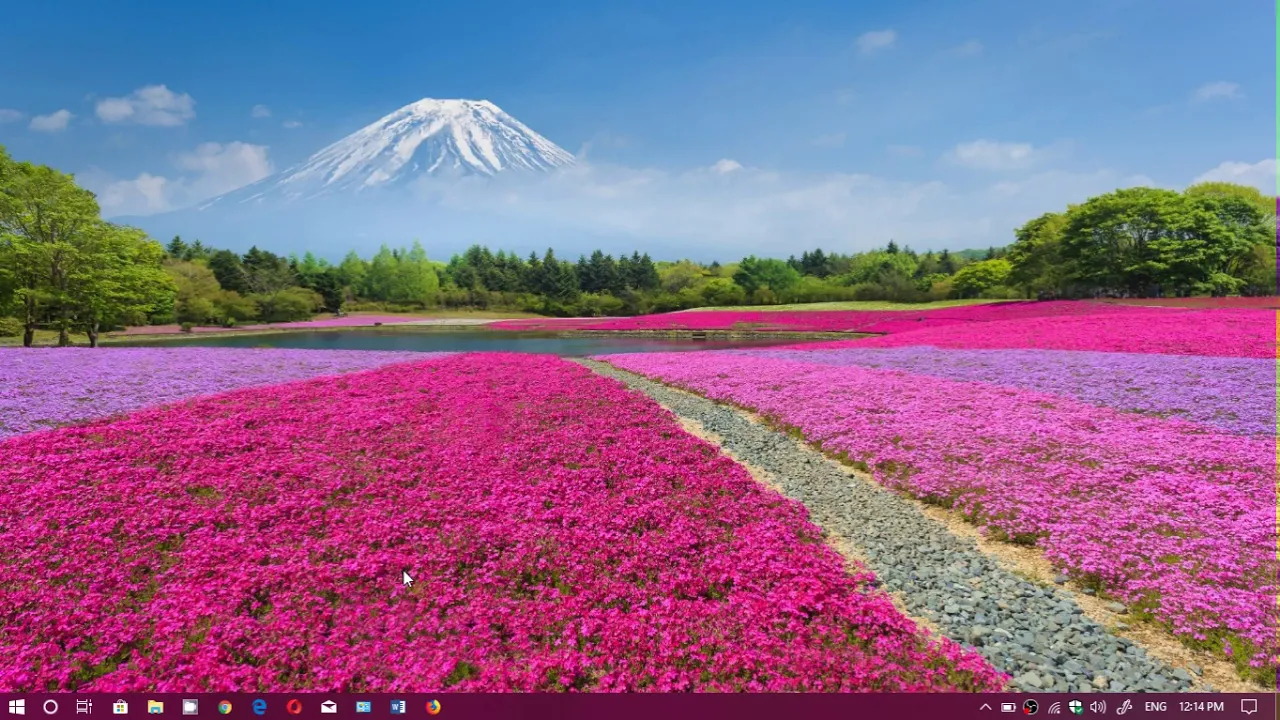
Task: Check the battery status icon
Action: 1008,707
